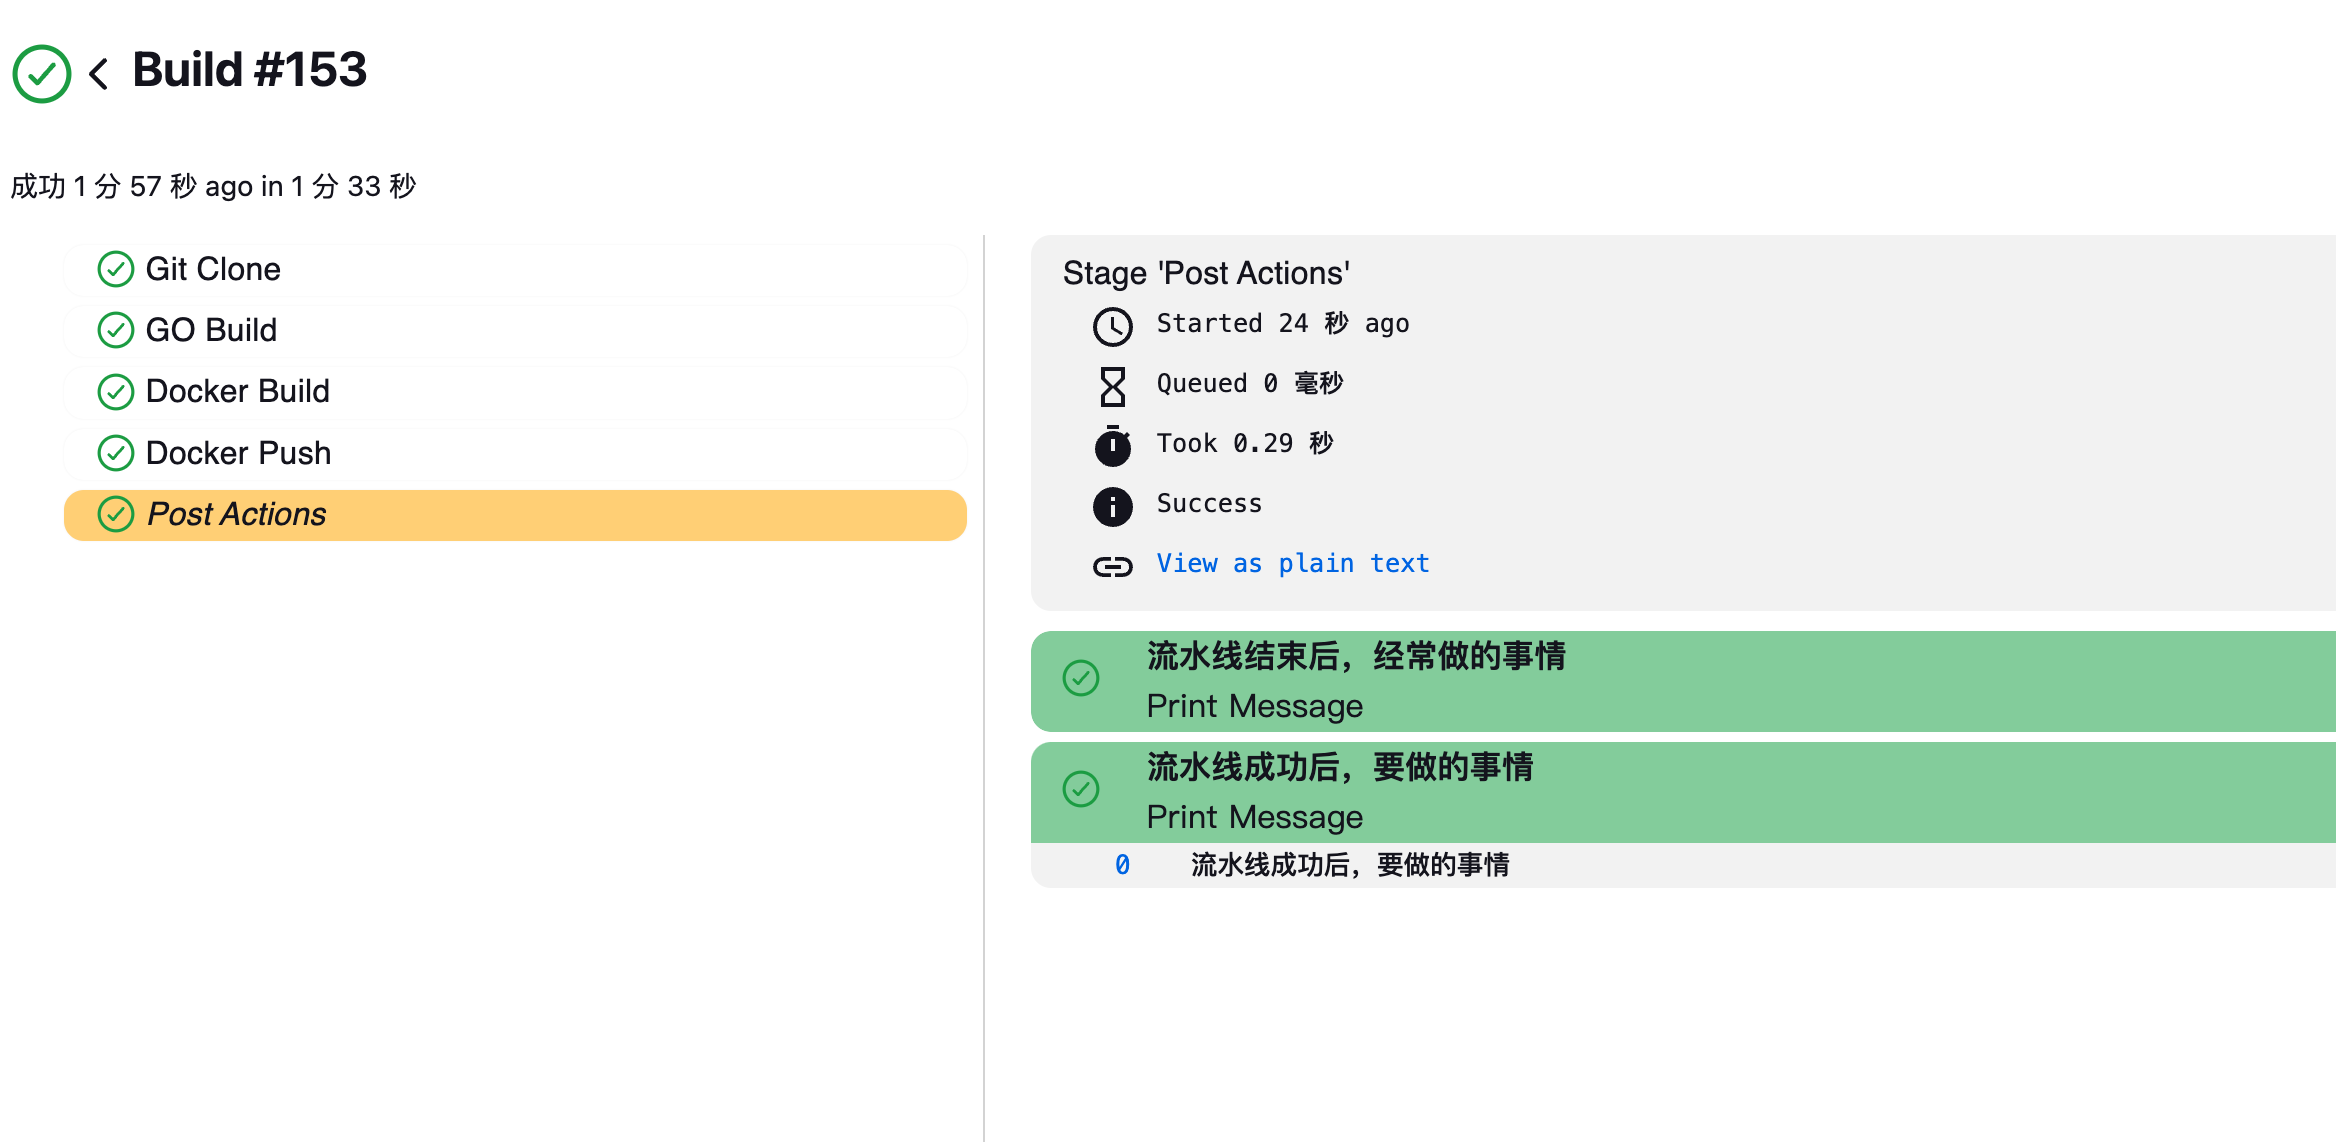Click the 'Queued 0 毫秒' text
This screenshot has height=1142, width=2336.
(1250, 384)
